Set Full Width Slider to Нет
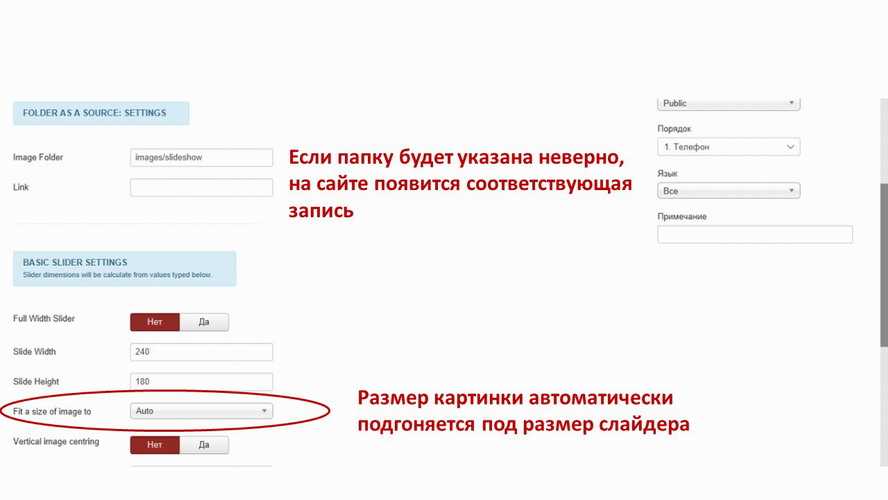The image size is (888, 500). (x=155, y=322)
